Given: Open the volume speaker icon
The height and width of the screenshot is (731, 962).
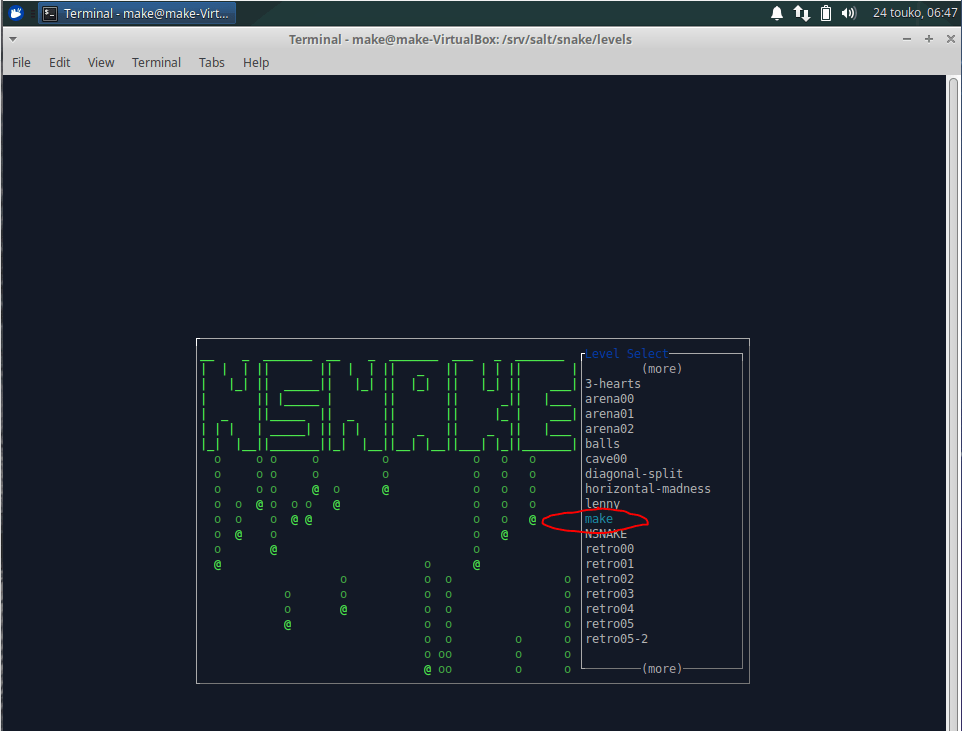Looking at the screenshot, I should coord(849,13).
